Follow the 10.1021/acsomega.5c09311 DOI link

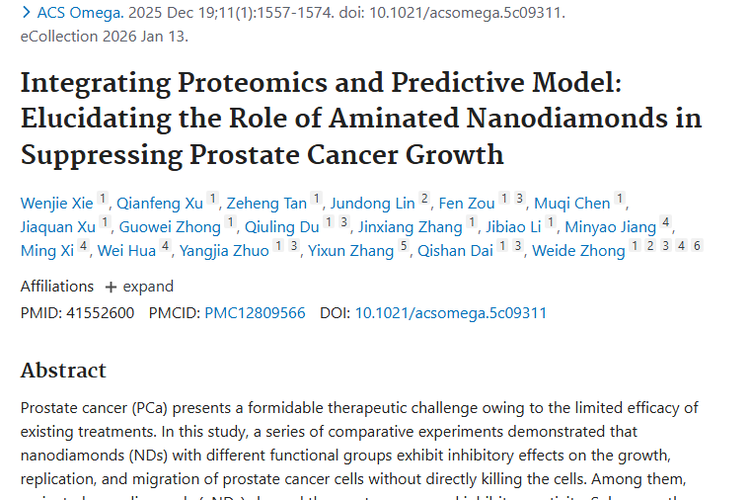pos(451,313)
